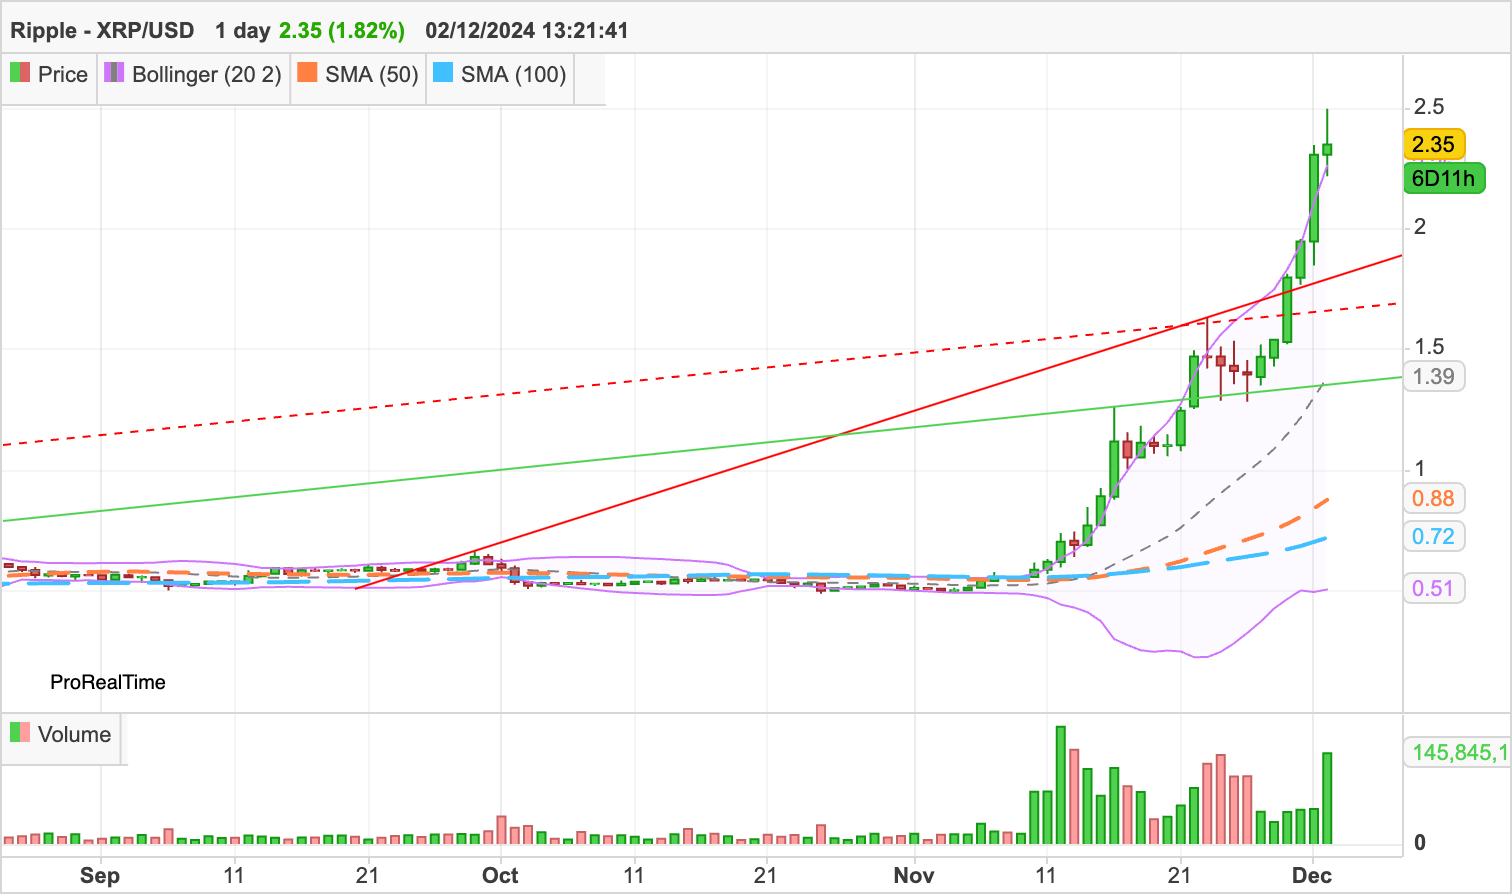Click the 0.72 SMA 100 value tag
This screenshot has width=1512, height=894.
(x=1434, y=536)
